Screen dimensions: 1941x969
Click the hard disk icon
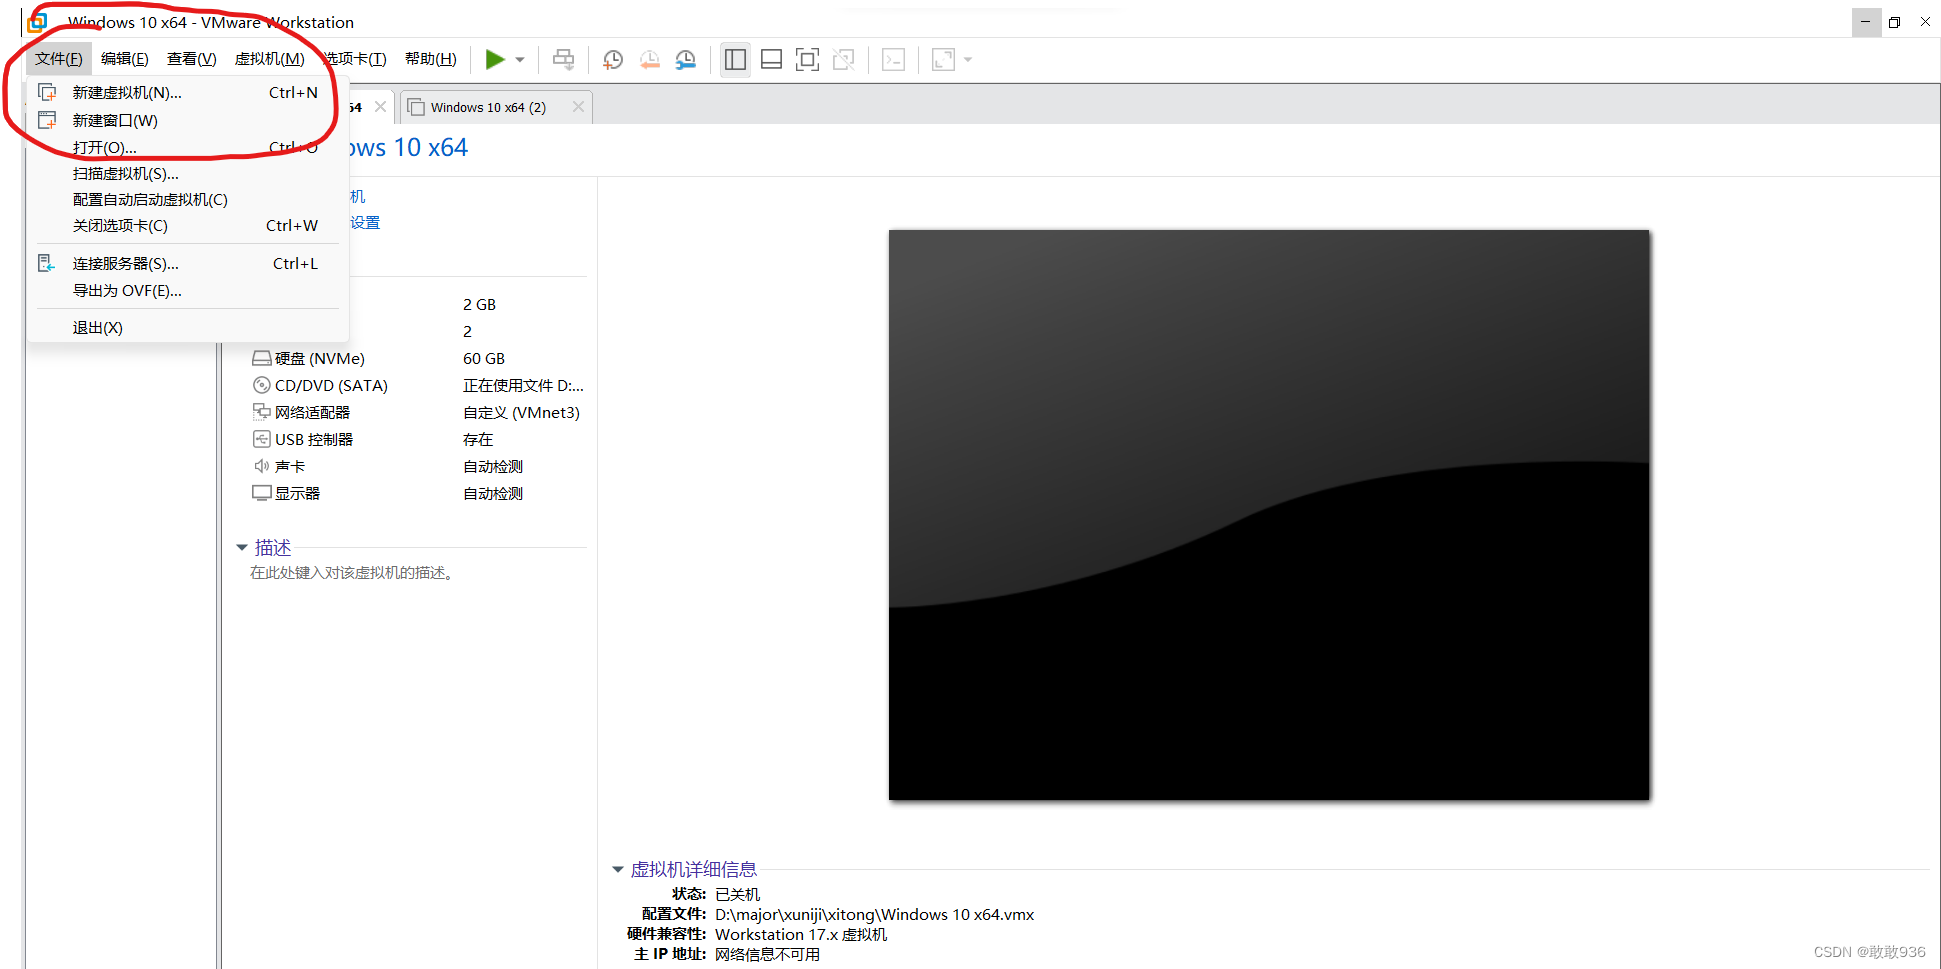[262, 358]
